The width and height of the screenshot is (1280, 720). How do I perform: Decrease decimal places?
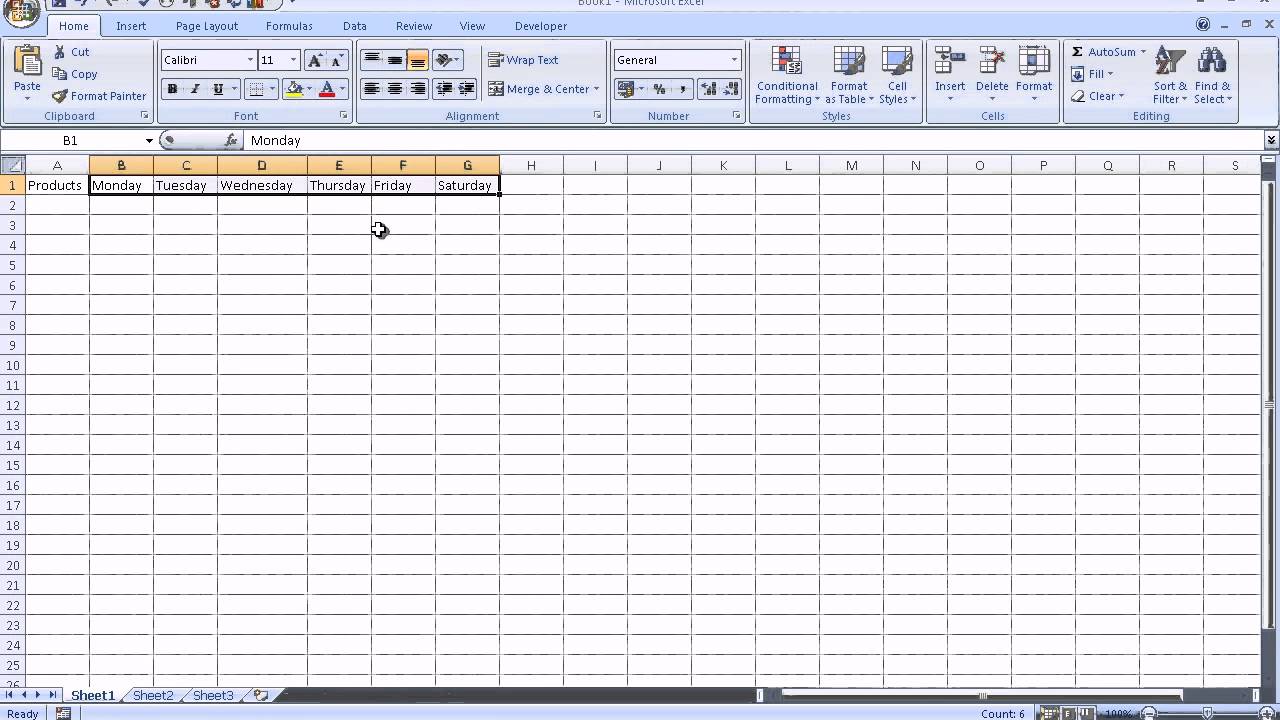click(x=732, y=89)
